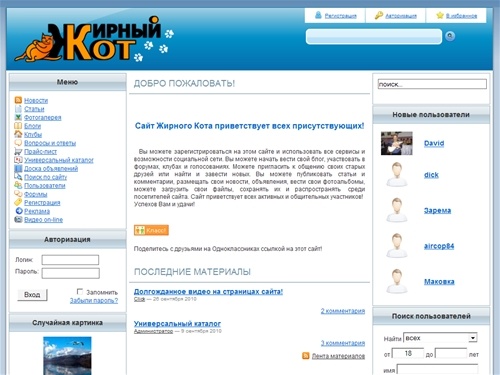Click the RSS icon next to Новости
Image resolution: width=500 pixels, height=375 pixels.
point(18,100)
